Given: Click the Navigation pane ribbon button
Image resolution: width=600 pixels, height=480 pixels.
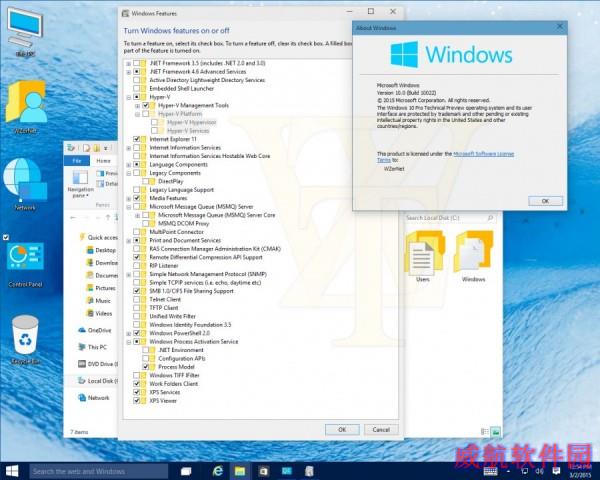Looking at the screenshot, I should (x=80, y=184).
